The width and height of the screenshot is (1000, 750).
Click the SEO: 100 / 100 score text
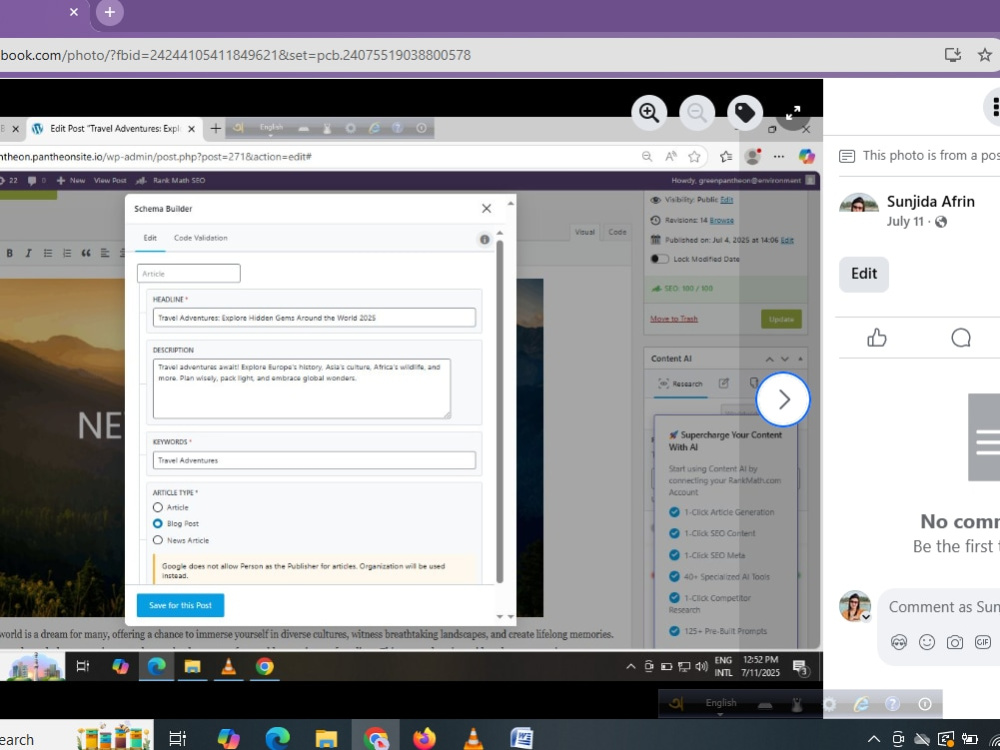click(x=688, y=288)
